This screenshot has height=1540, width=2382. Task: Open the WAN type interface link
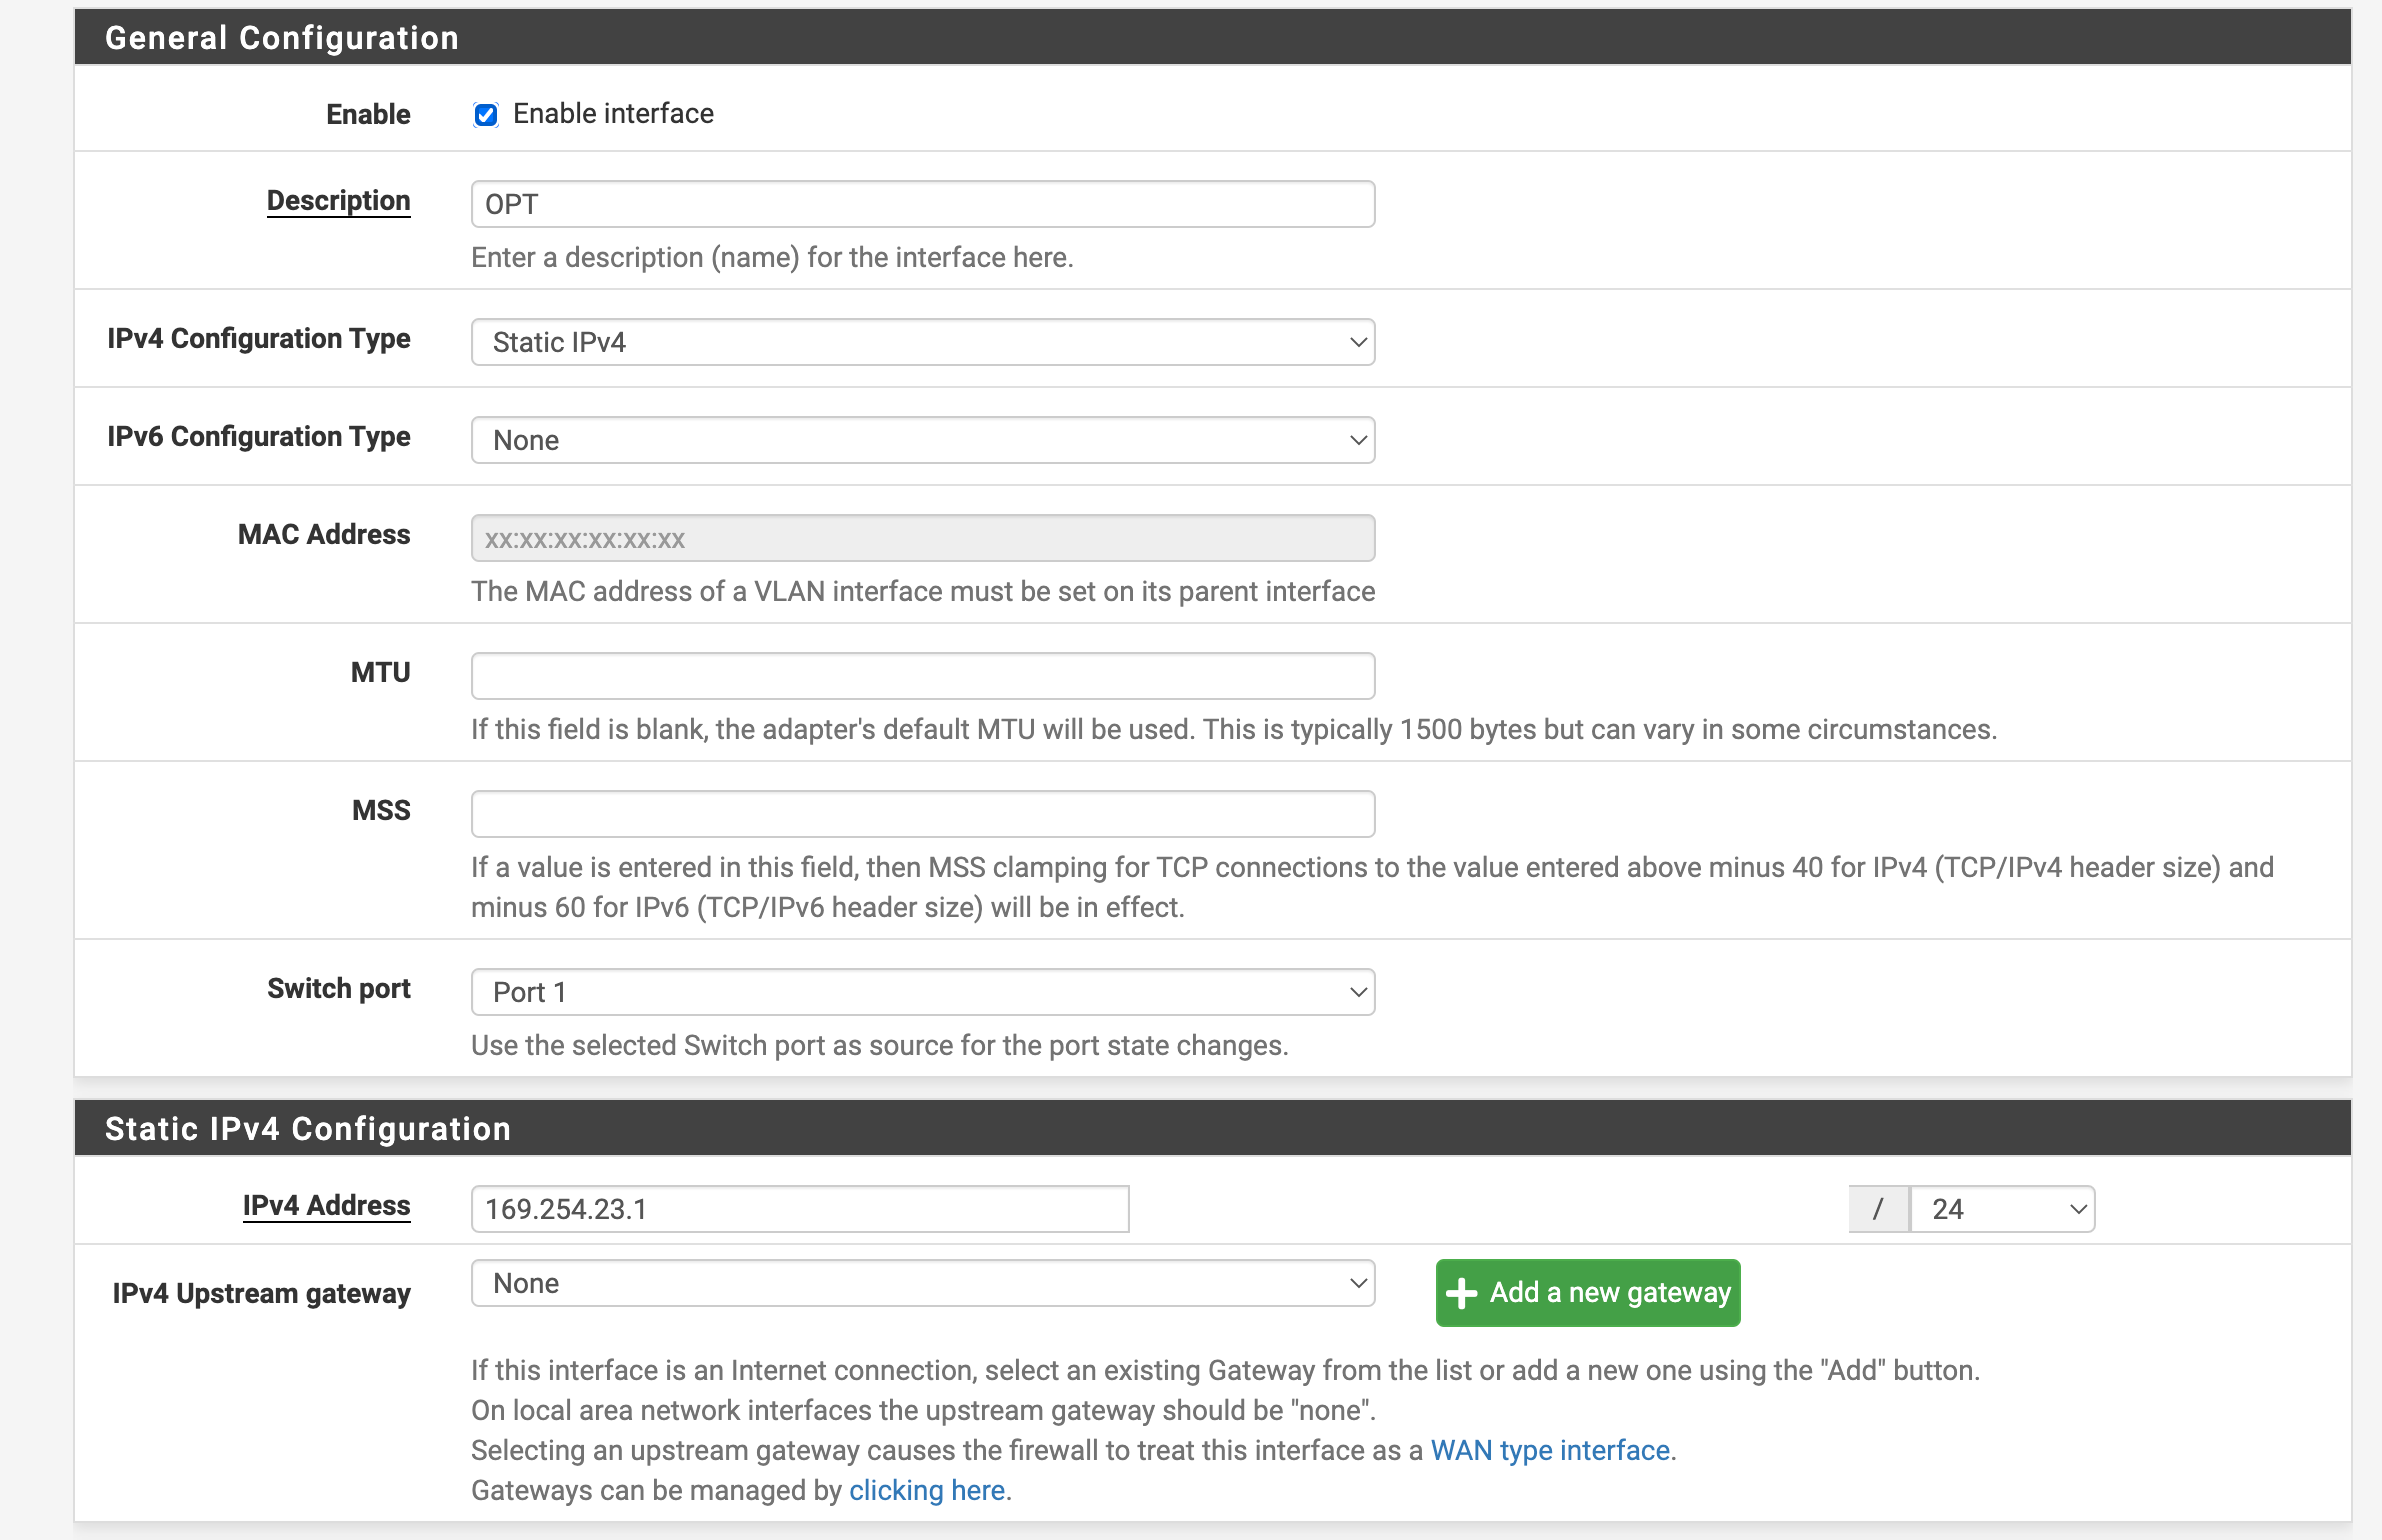tap(1550, 1450)
